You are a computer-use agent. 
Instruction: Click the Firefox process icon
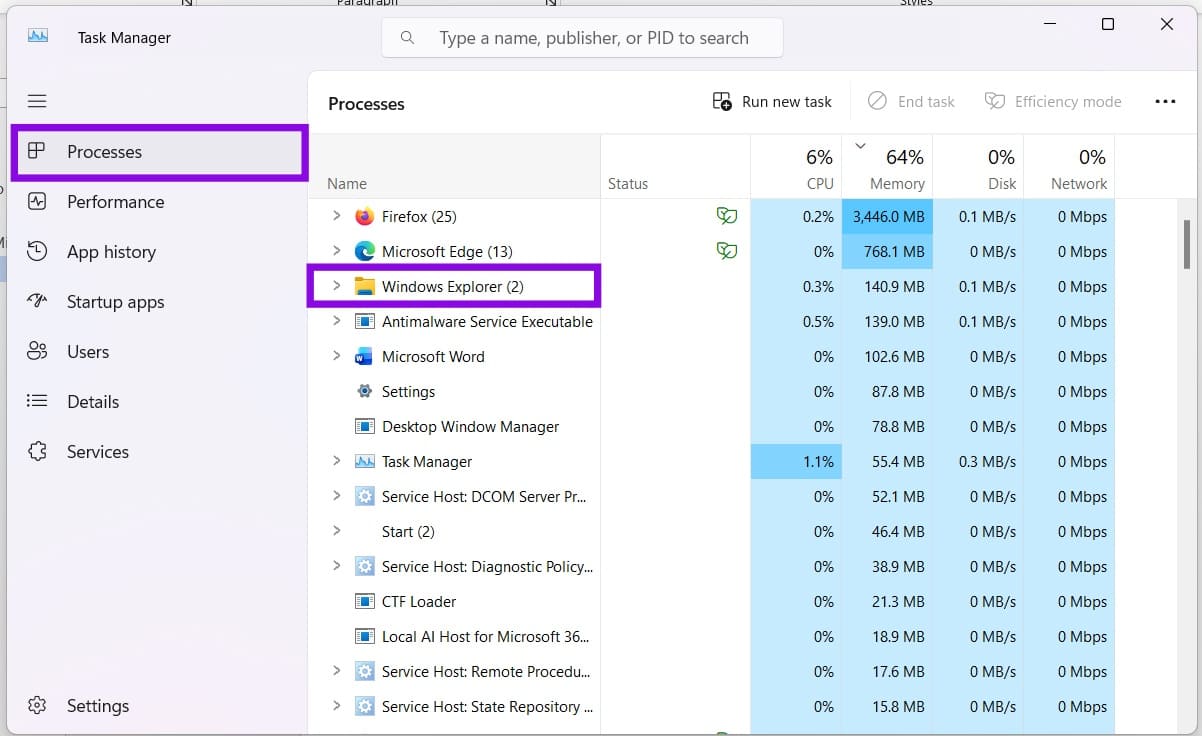click(364, 216)
